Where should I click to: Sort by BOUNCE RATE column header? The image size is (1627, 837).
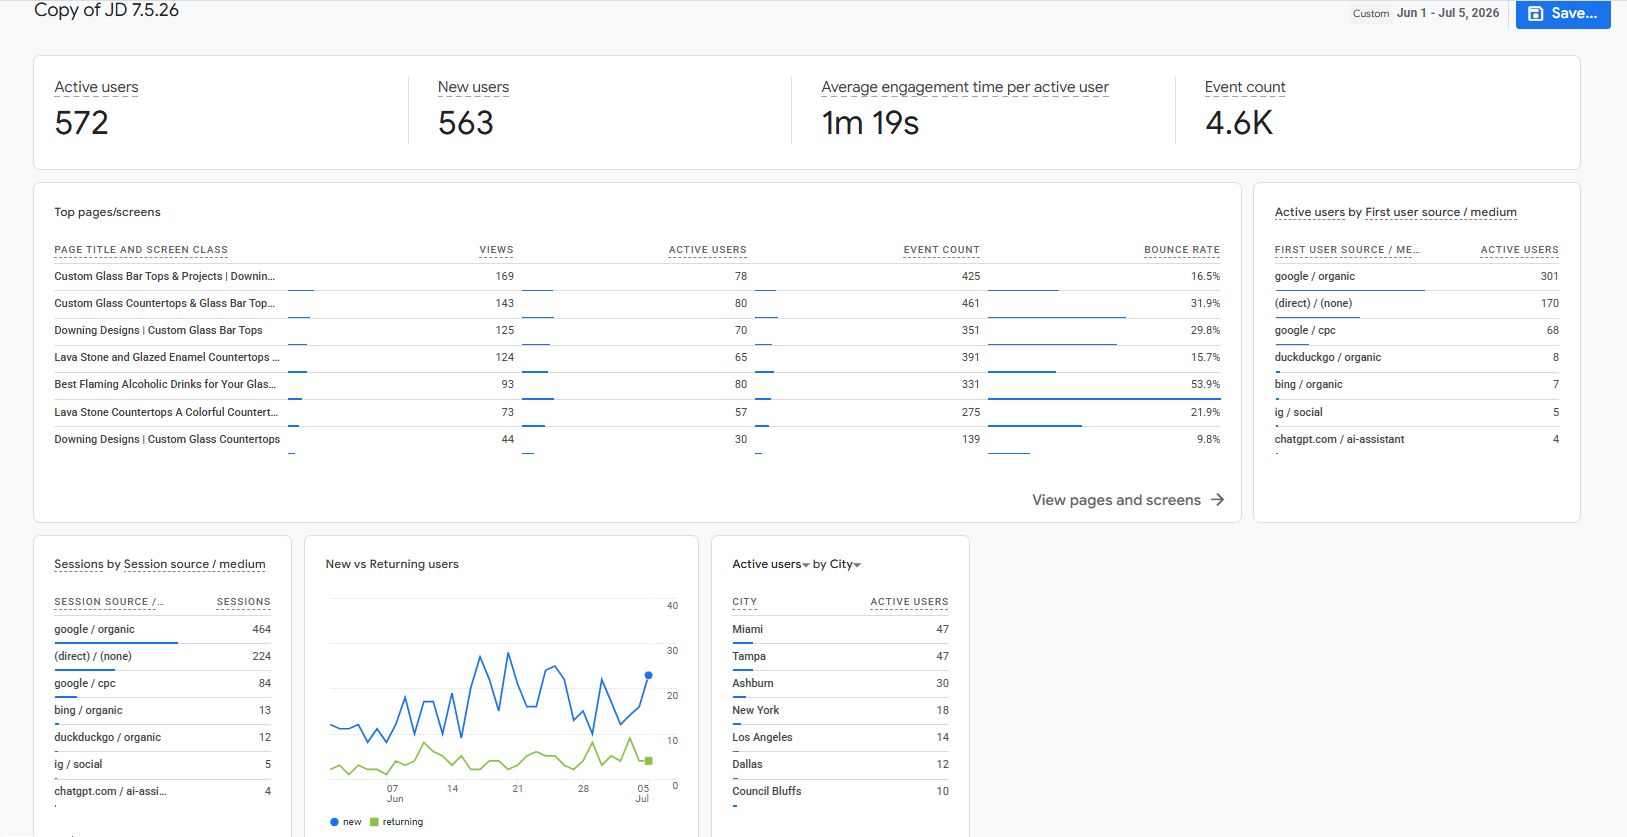[1182, 250]
